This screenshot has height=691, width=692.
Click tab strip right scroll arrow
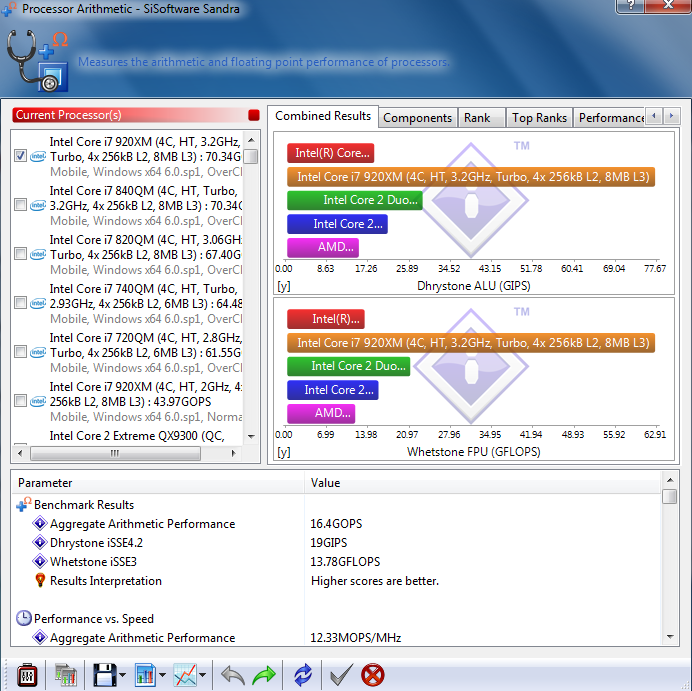pyautogui.click(x=671, y=116)
